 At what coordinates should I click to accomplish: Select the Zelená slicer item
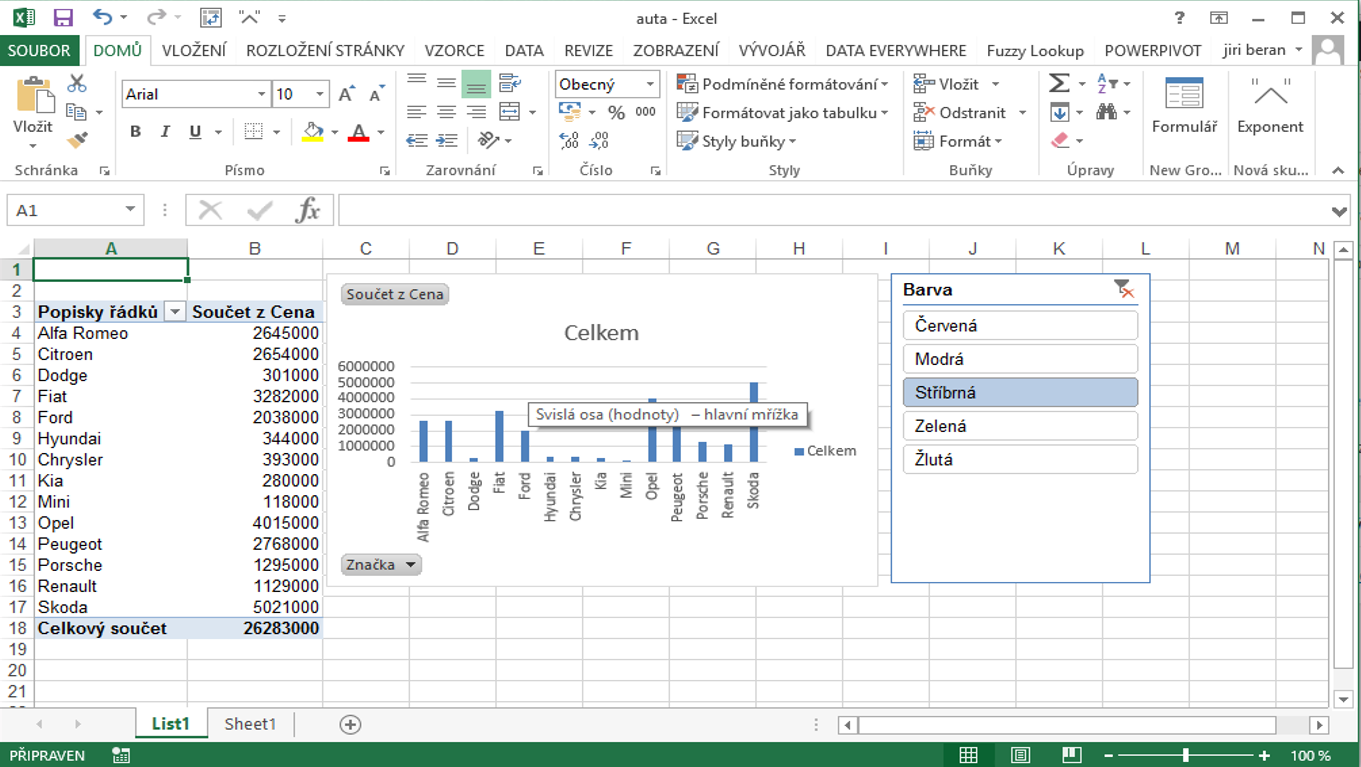point(1020,426)
